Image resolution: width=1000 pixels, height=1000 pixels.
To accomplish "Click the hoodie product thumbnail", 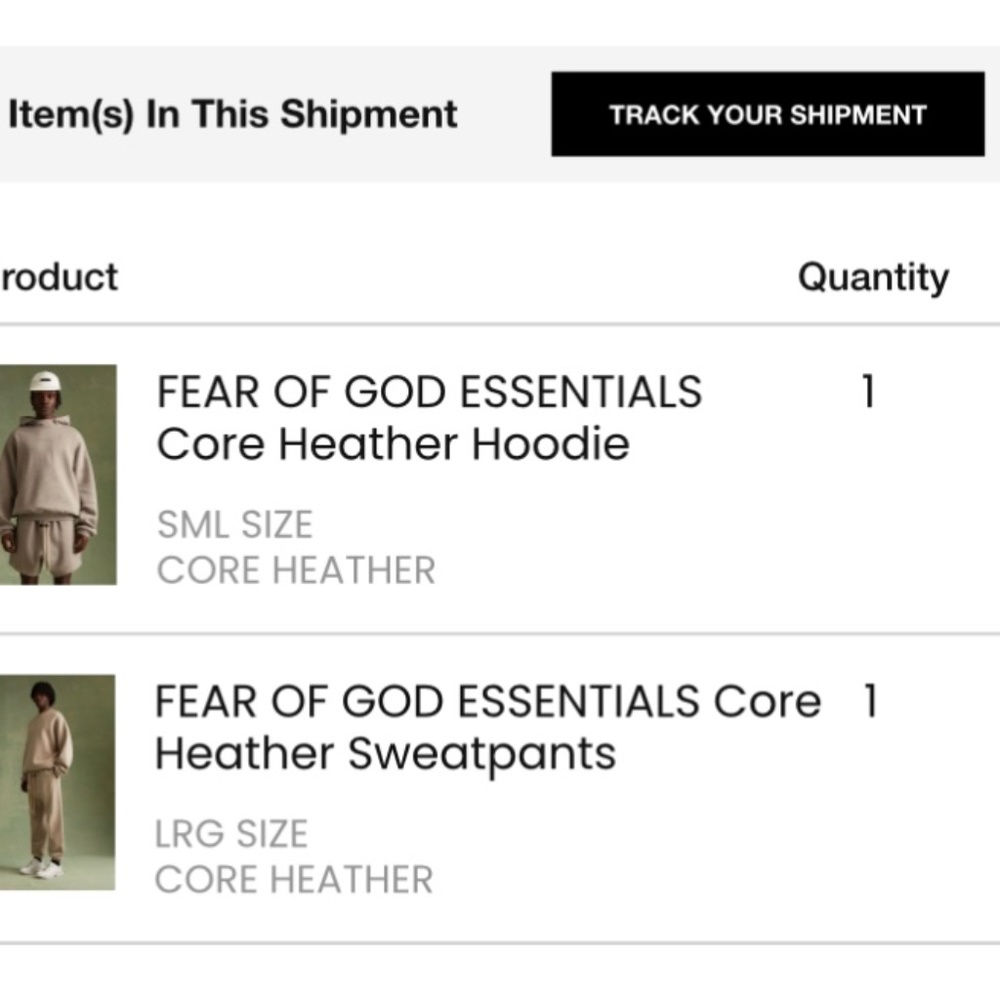I will coord(59,474).
